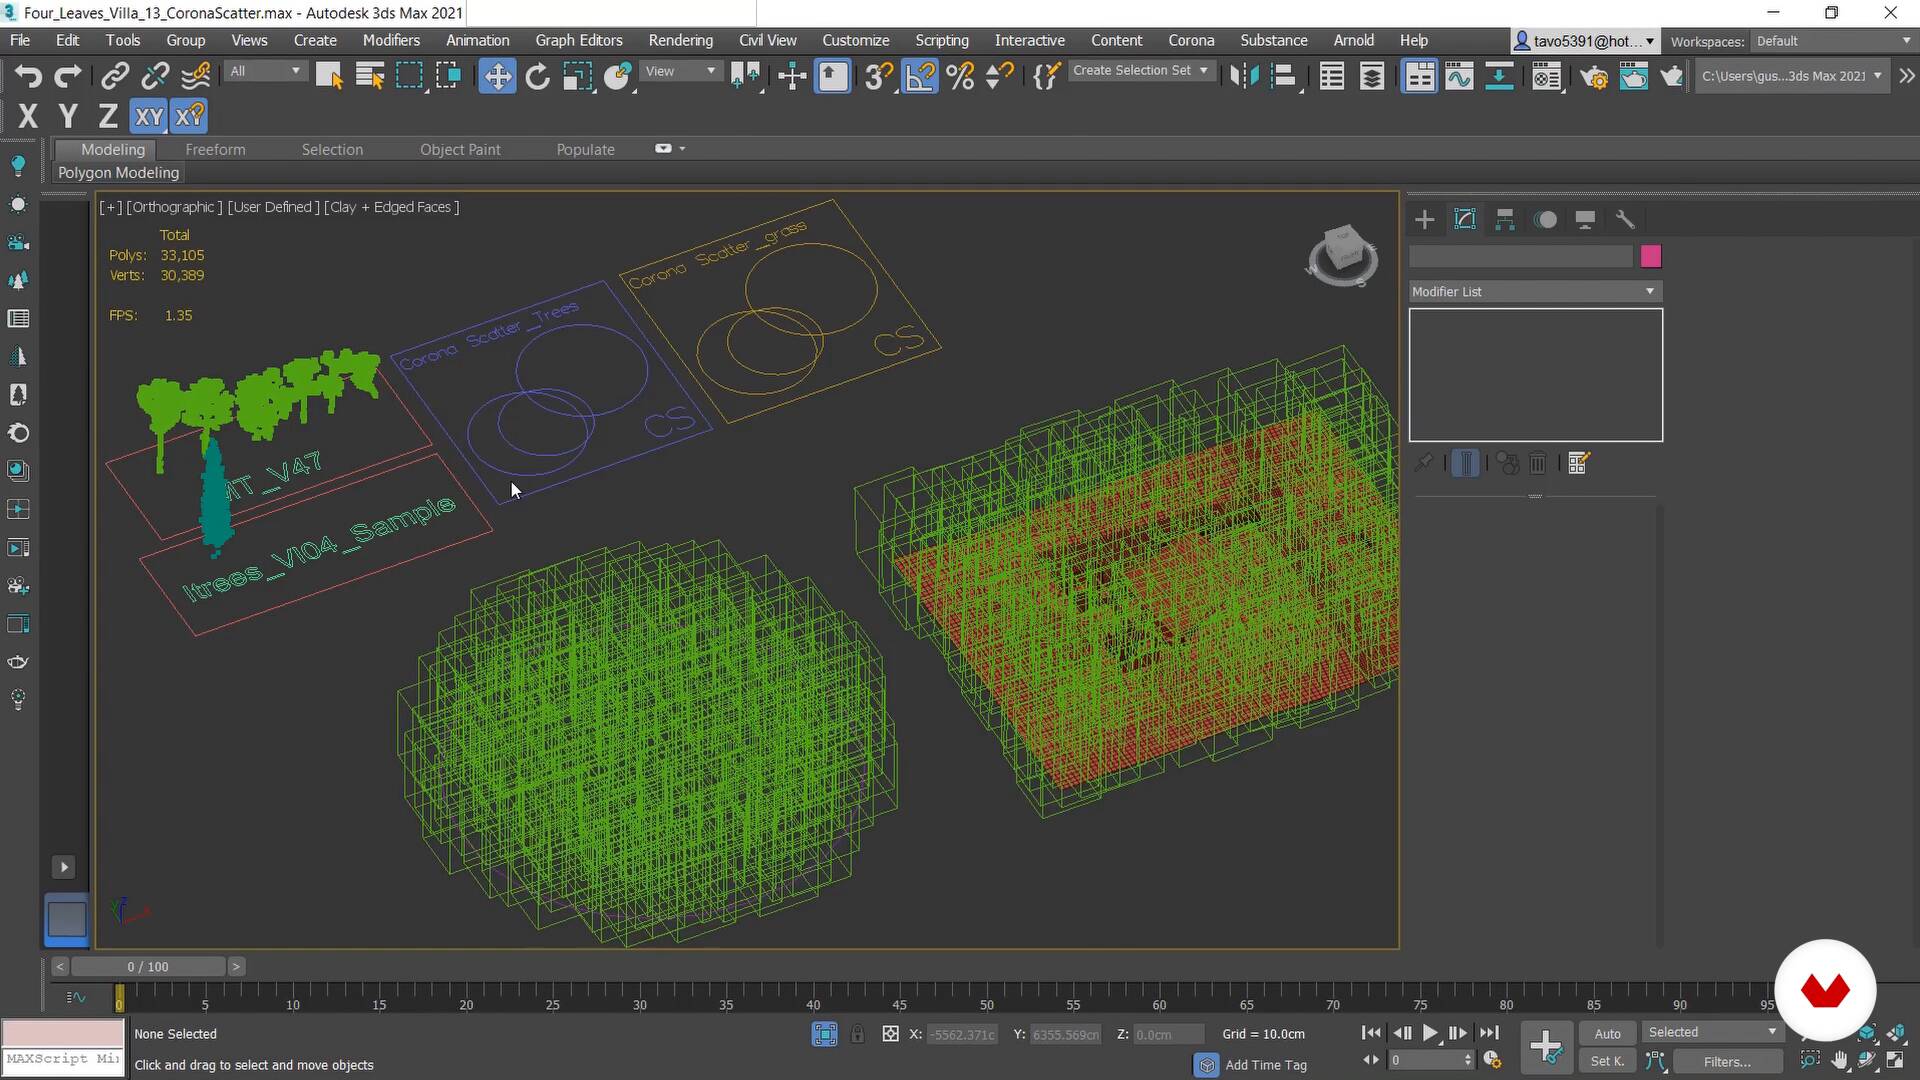Click the Mirror tool icon
Screen dimensions: 1920x1080
[x=1244, y=76]
